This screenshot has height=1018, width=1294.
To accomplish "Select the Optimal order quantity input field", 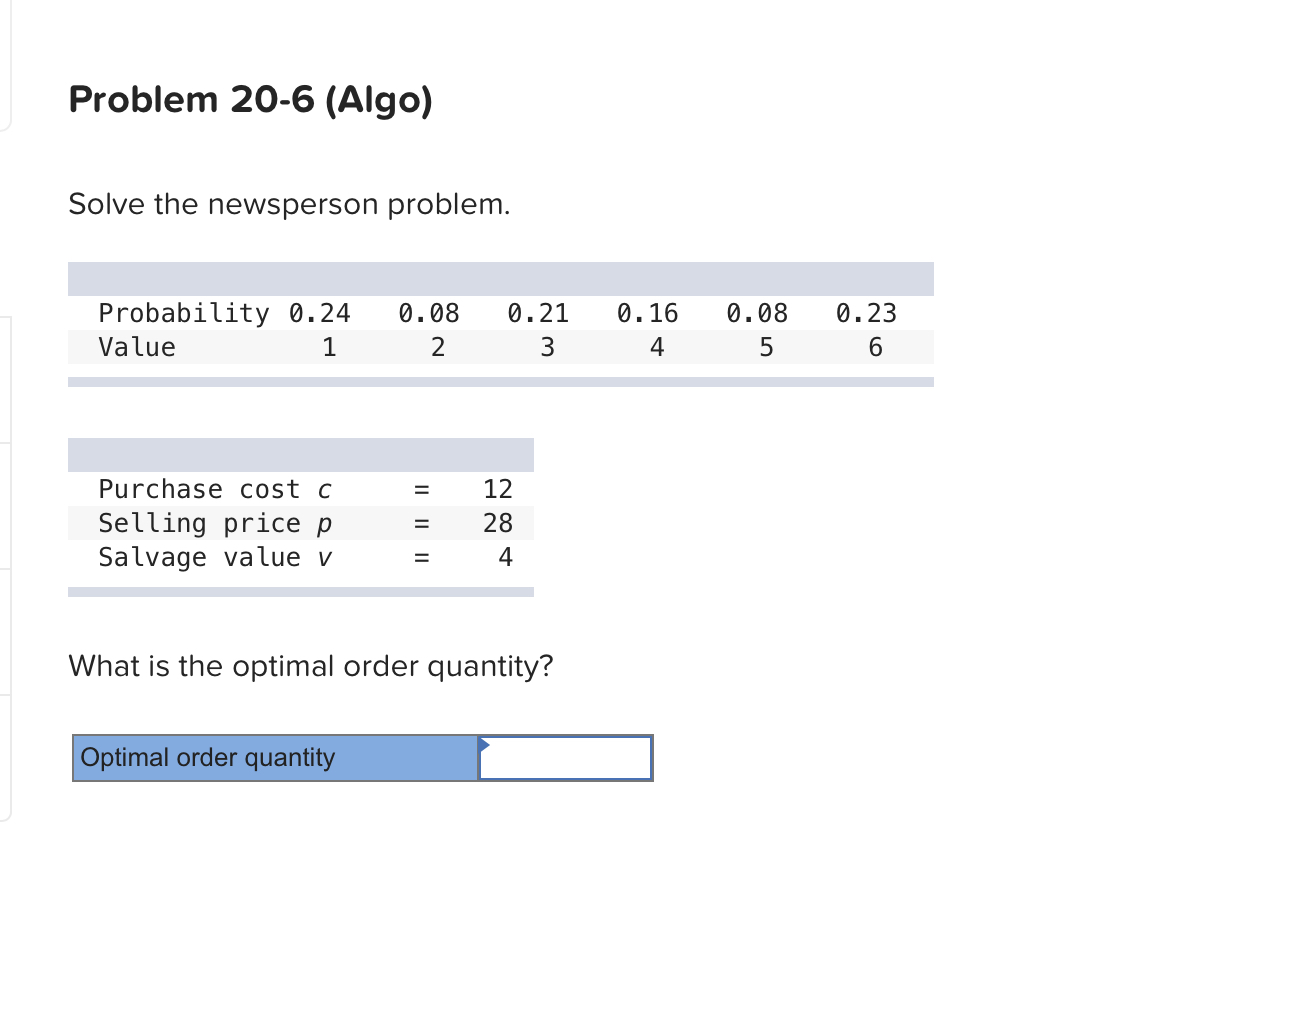I will pyautogui.click(x=564, y=758).
